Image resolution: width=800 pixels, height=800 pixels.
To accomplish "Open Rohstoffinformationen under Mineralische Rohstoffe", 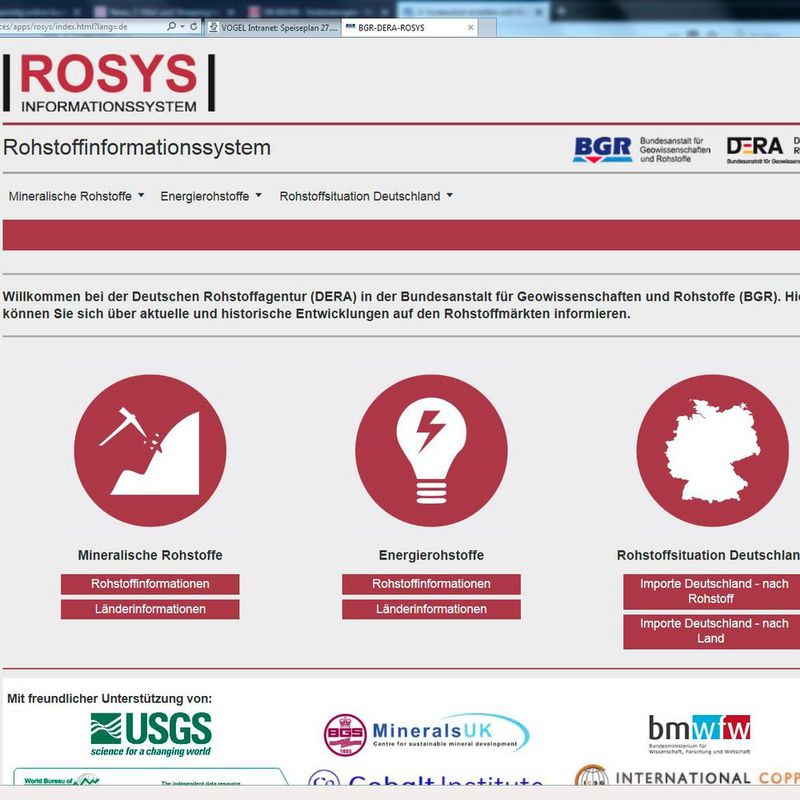I will point(150,584).
